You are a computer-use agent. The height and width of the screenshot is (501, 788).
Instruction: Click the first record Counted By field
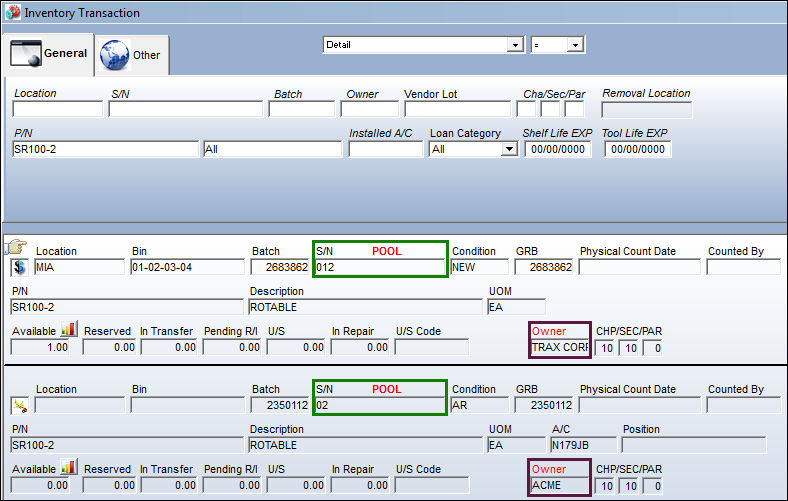pos(744,267)
